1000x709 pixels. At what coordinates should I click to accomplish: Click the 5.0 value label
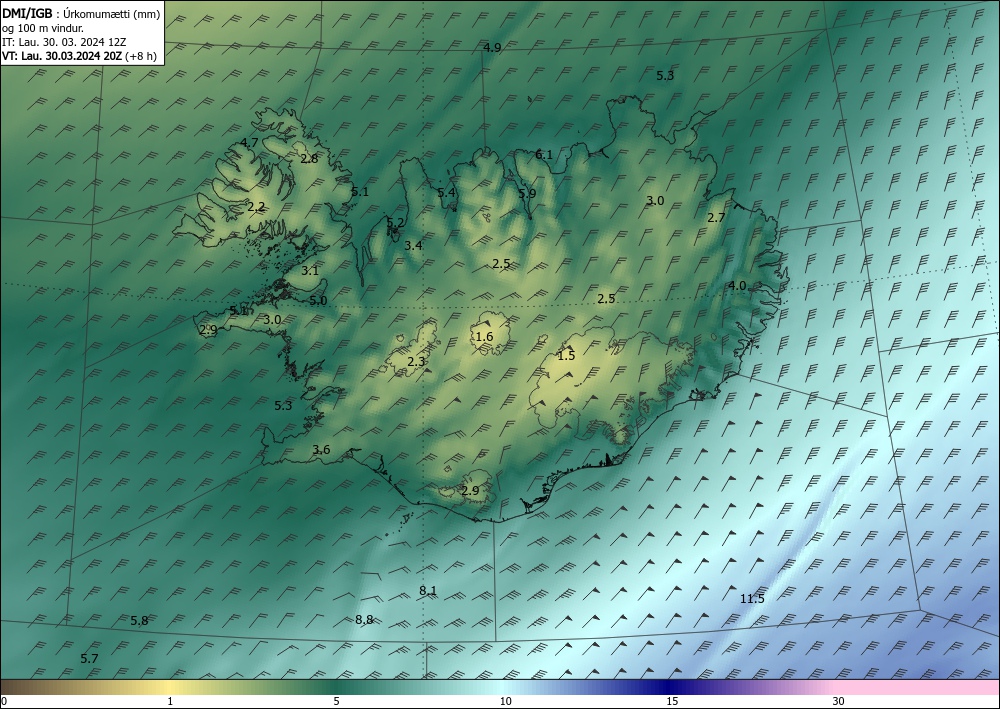tap(318, 300)
